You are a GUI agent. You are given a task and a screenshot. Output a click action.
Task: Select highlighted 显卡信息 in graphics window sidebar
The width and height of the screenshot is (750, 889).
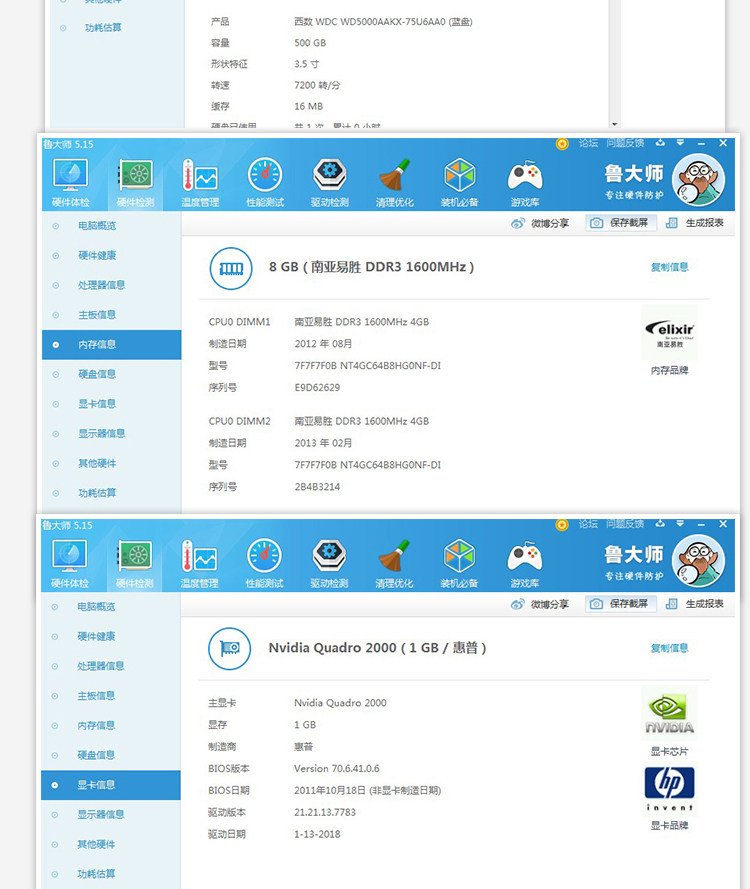click(111, 785)
